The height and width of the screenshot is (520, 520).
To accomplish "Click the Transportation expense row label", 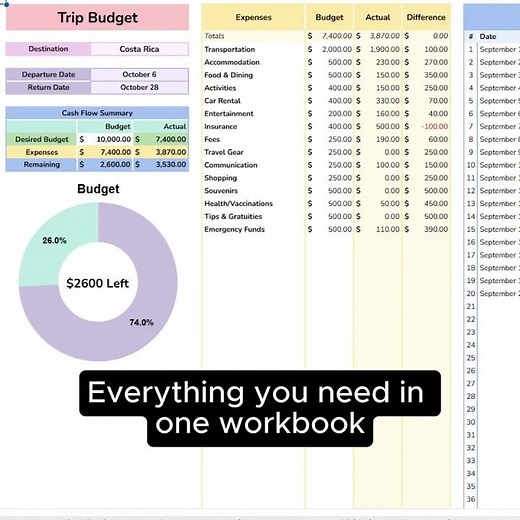I will coord(230,49).
